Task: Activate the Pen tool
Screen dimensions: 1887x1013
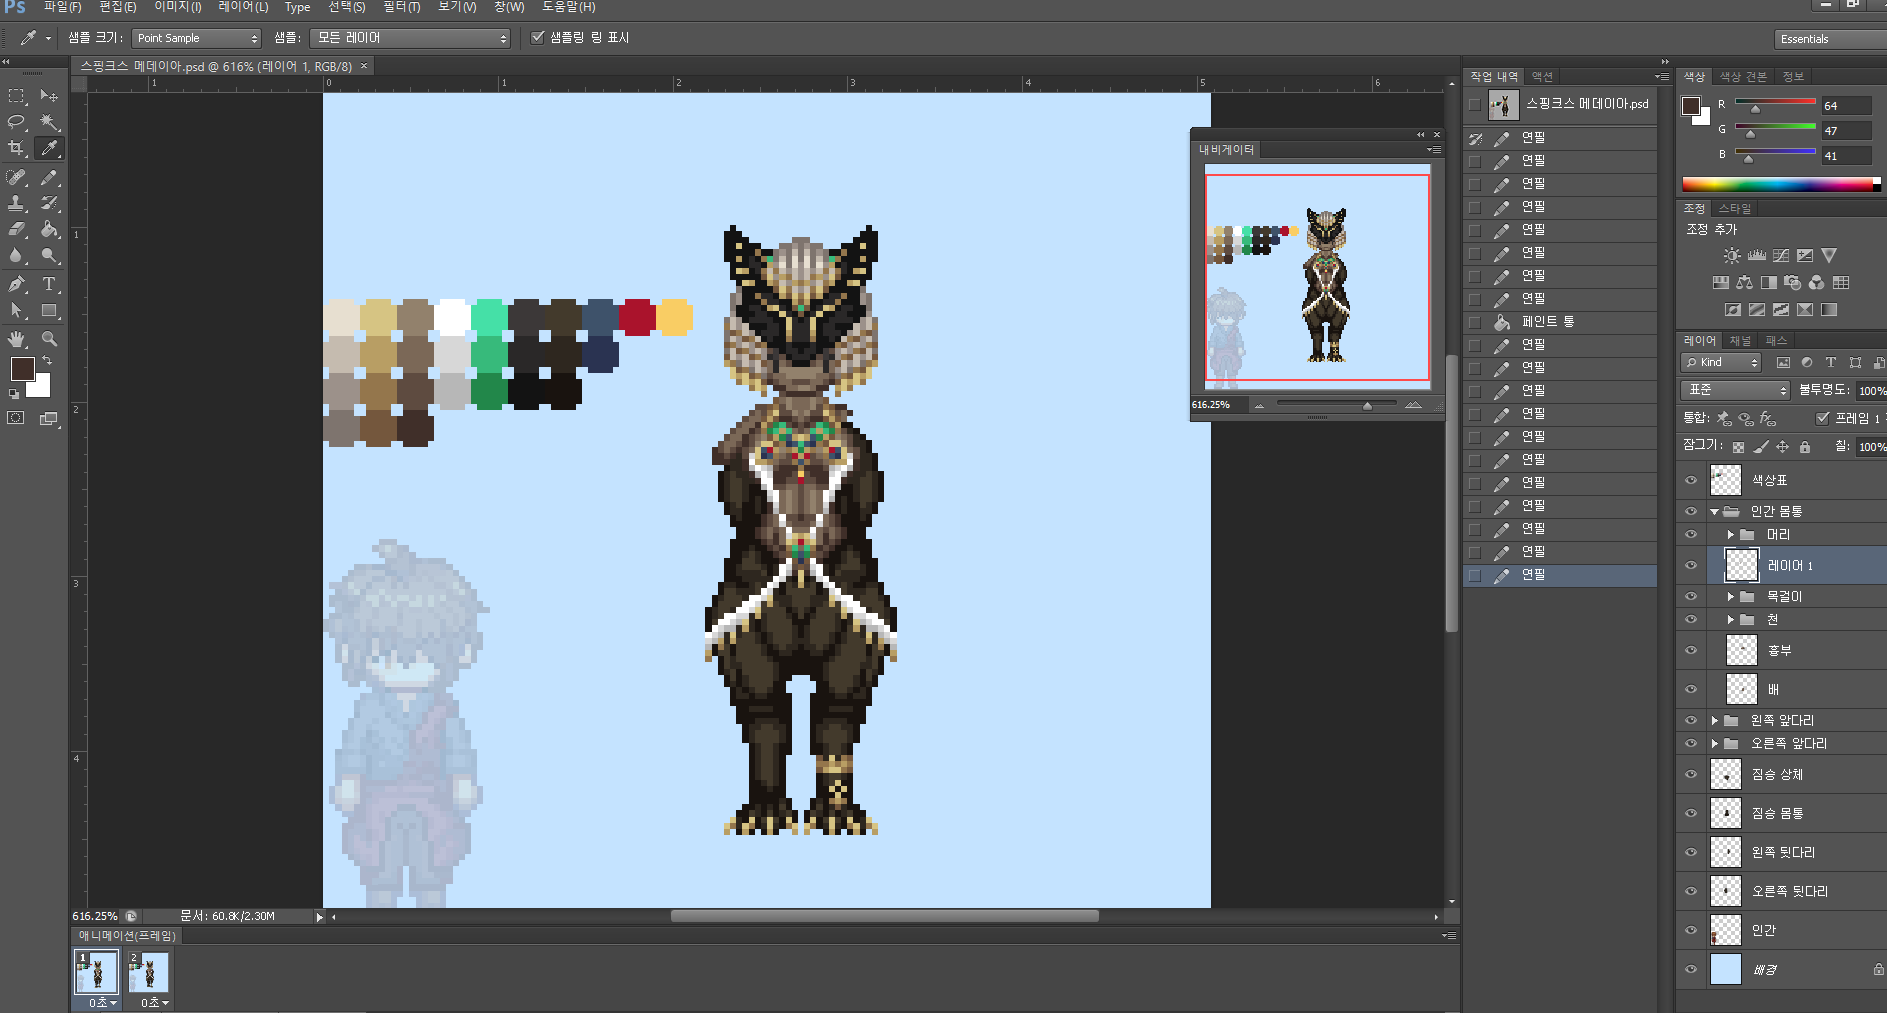Action: click(x=16, y=284)
